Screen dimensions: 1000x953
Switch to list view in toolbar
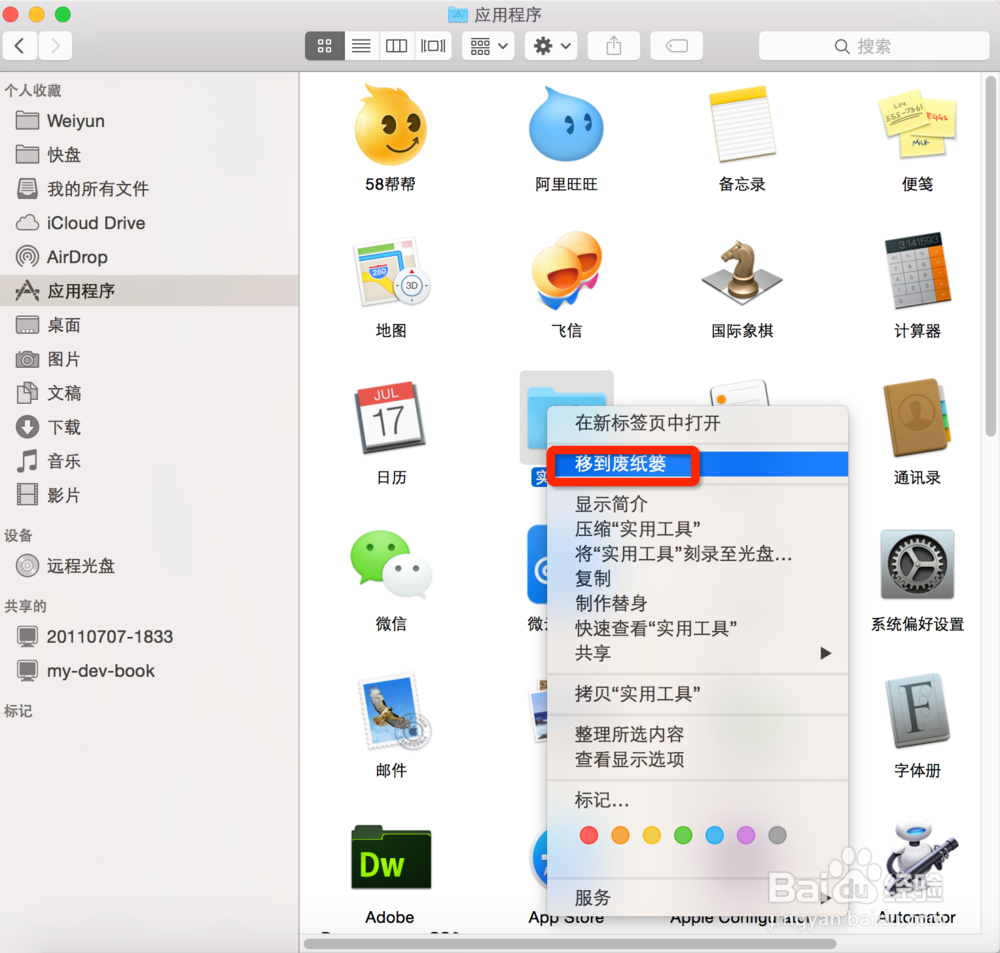click(361, 46)
